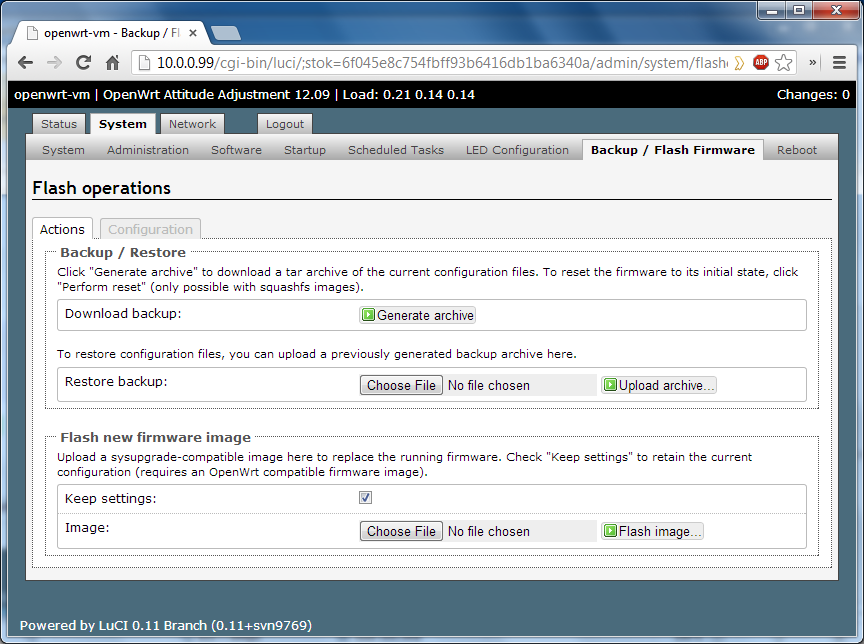Click the Upload archive button

tap(659, 385)
